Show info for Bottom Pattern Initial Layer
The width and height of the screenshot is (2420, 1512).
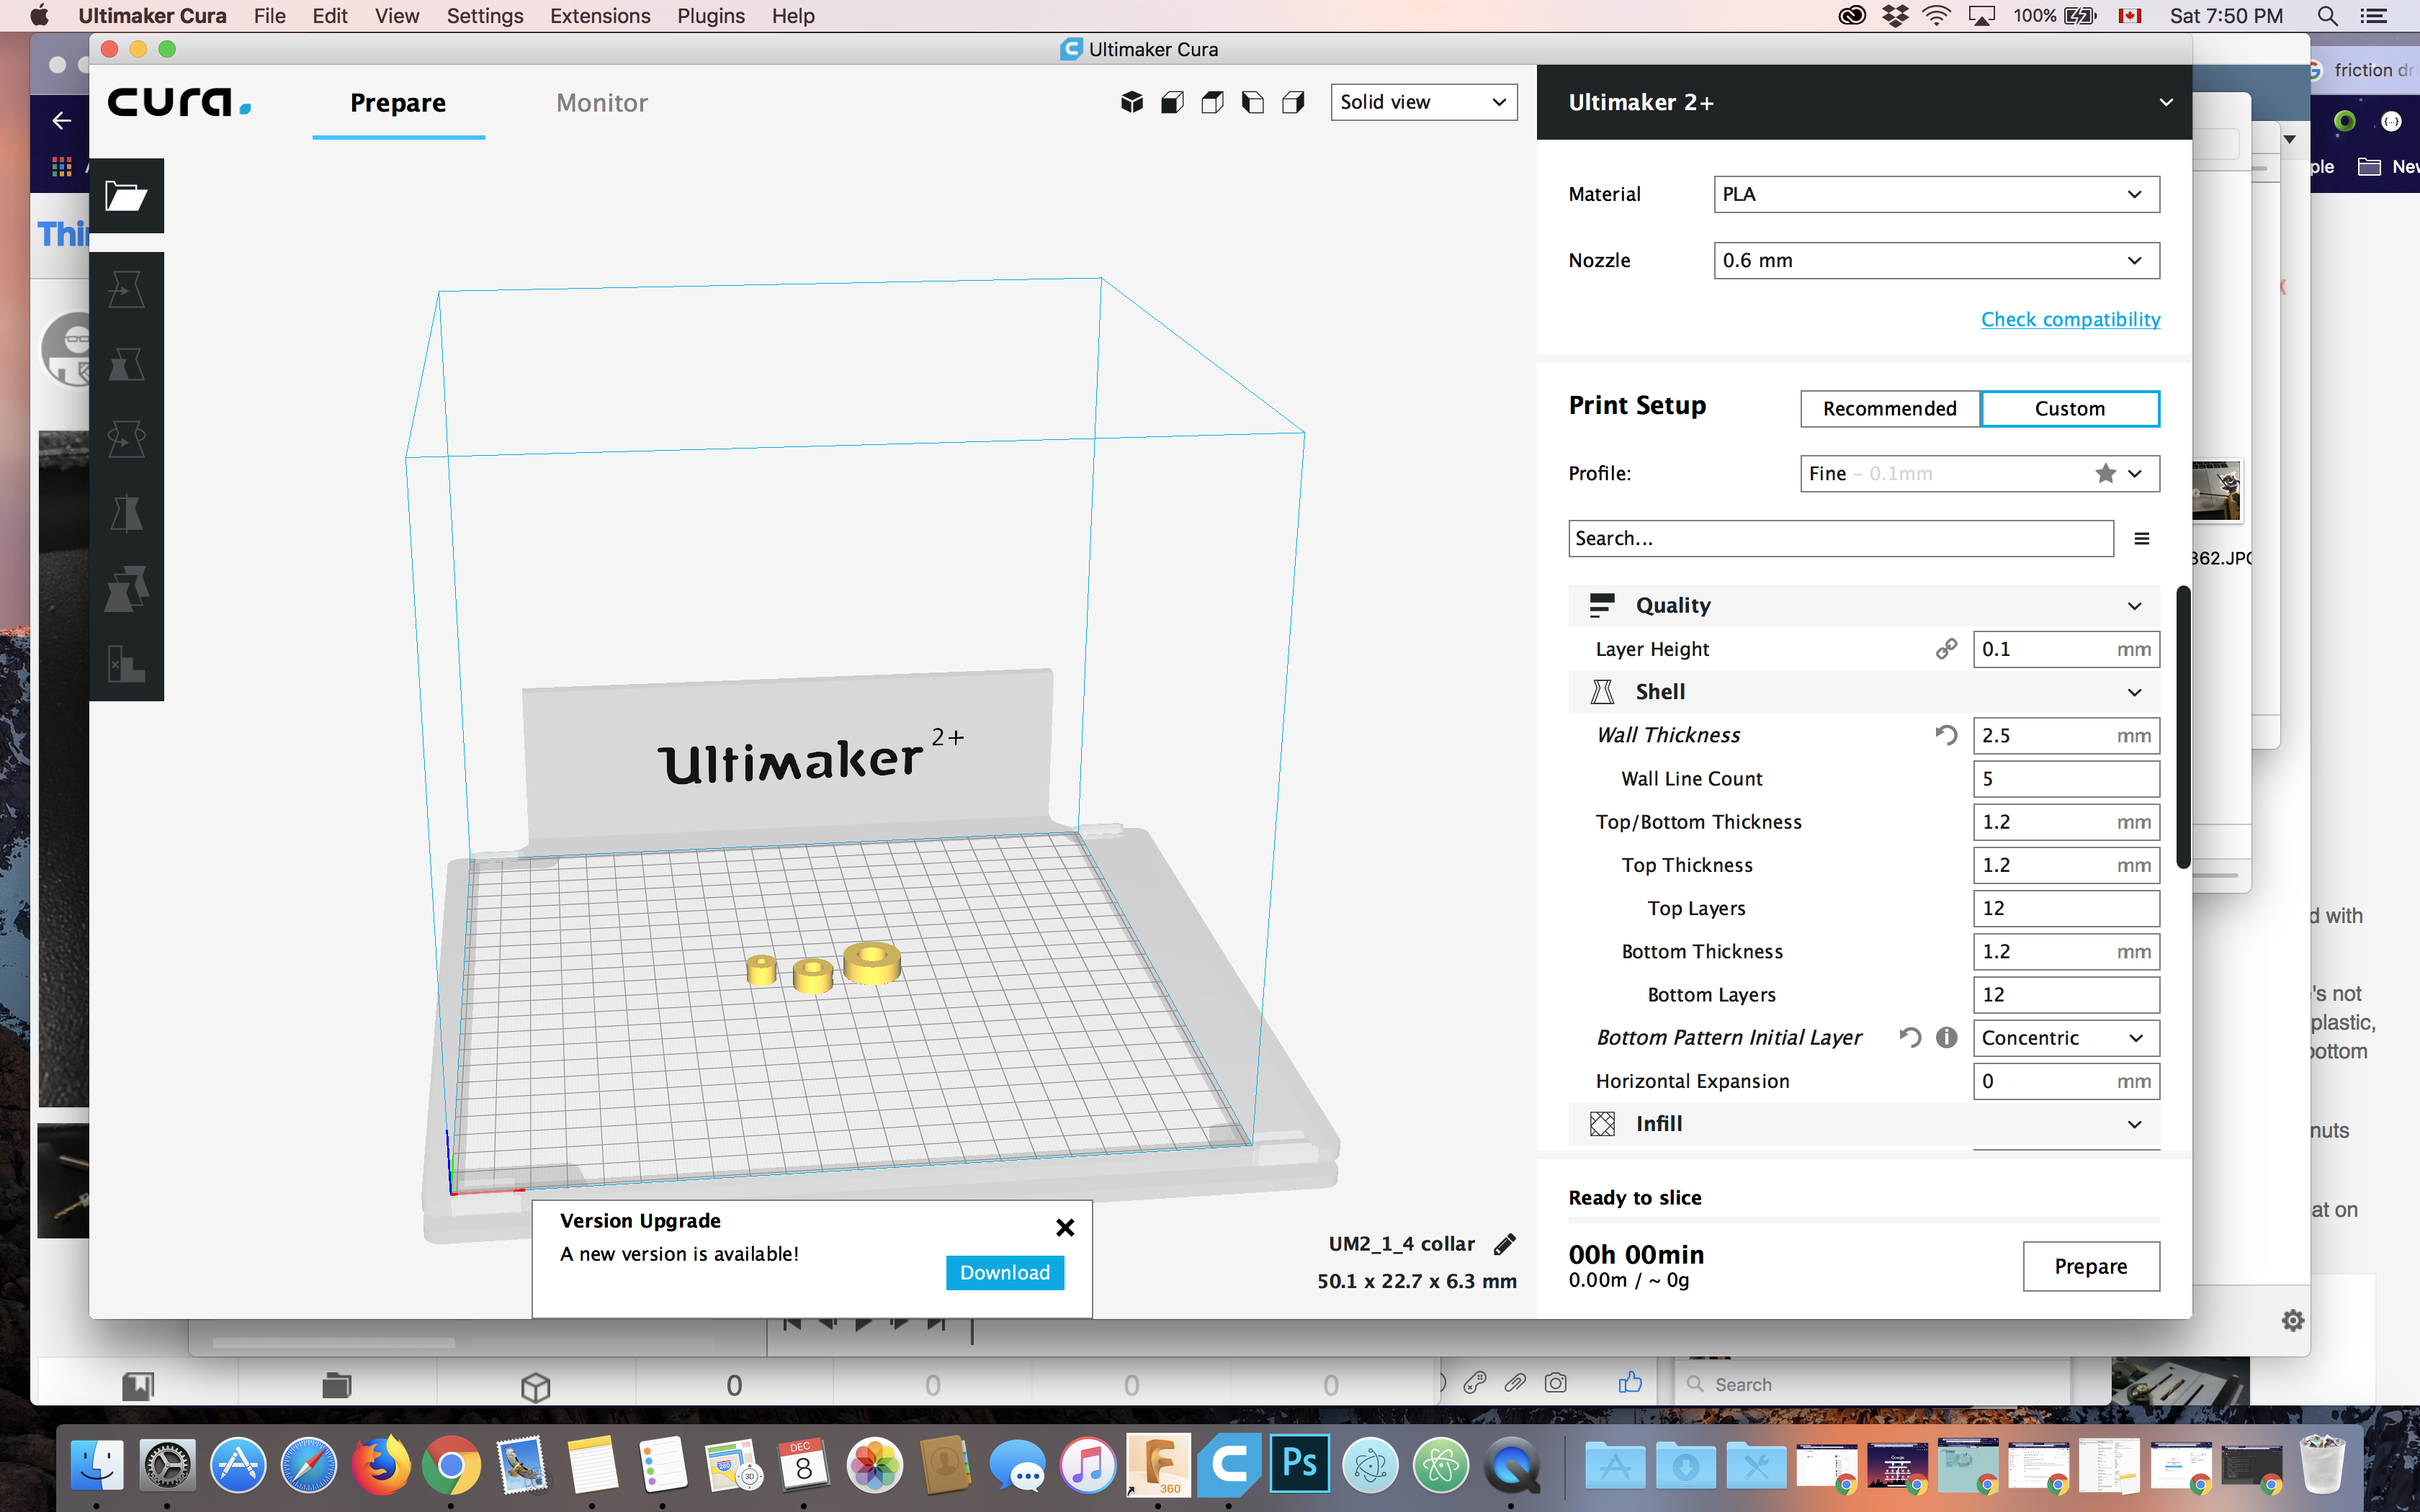1946,1037
